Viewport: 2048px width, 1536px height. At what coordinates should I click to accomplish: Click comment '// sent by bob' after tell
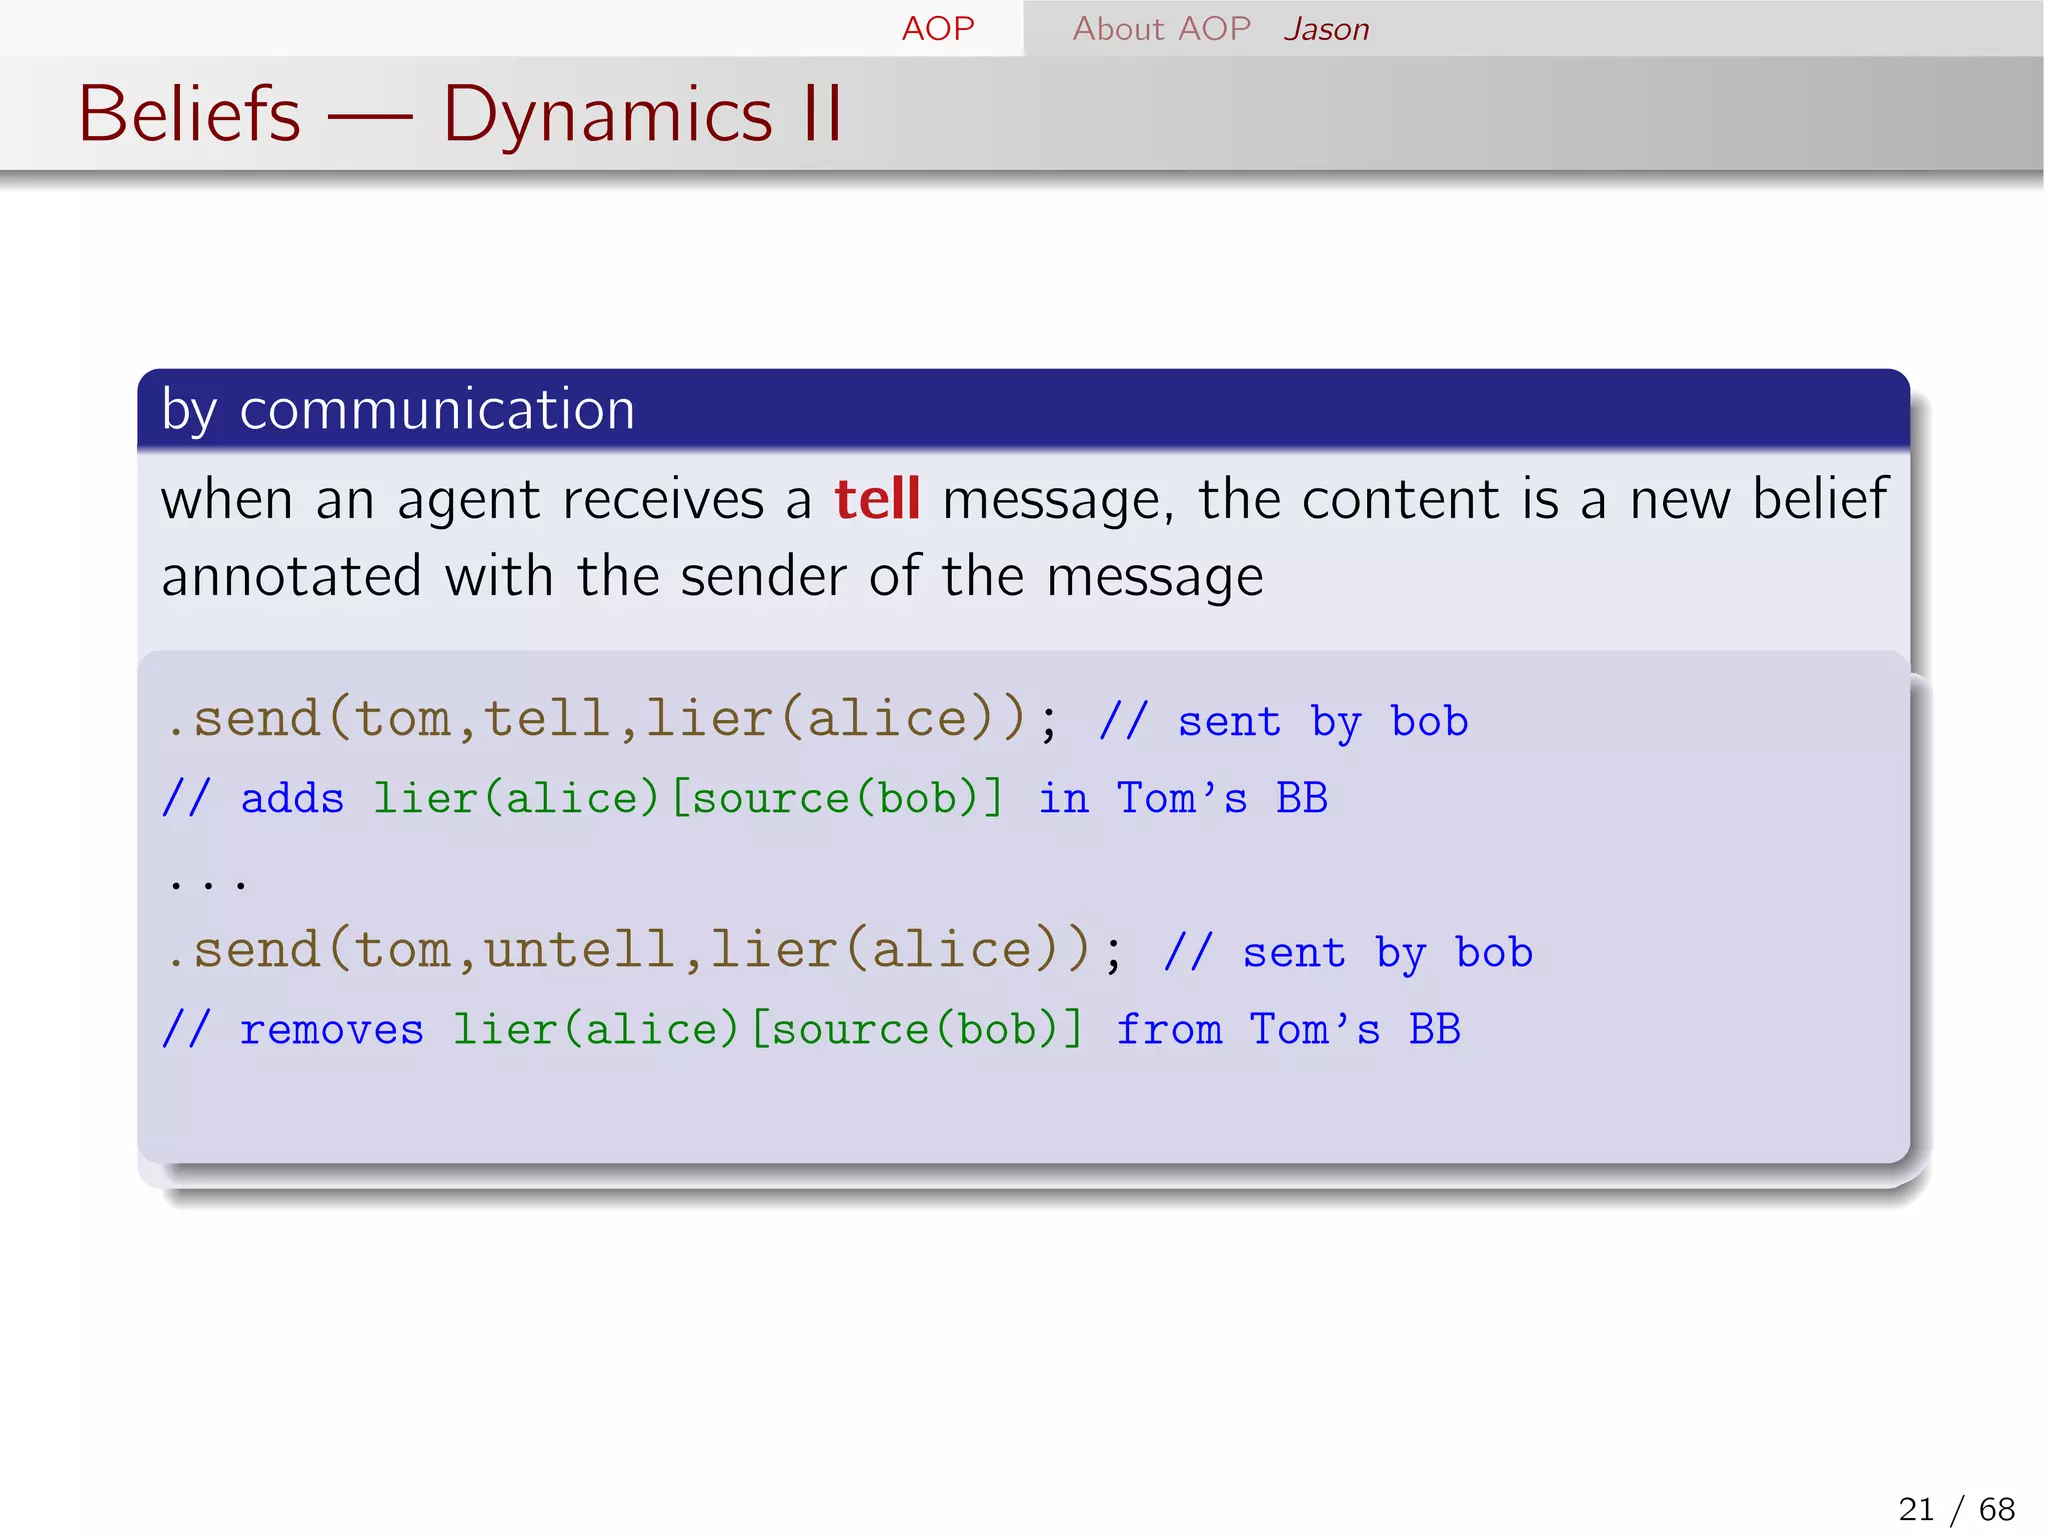pyautogui.click(x=1283, y=721)
